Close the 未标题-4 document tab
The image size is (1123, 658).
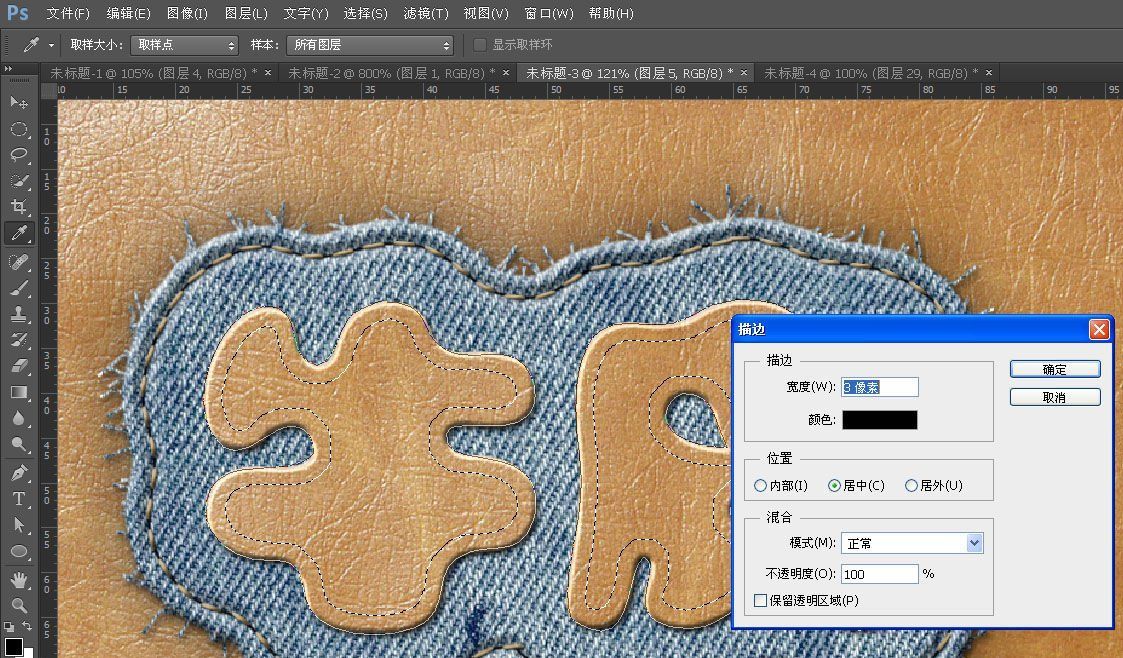point(989,72)
